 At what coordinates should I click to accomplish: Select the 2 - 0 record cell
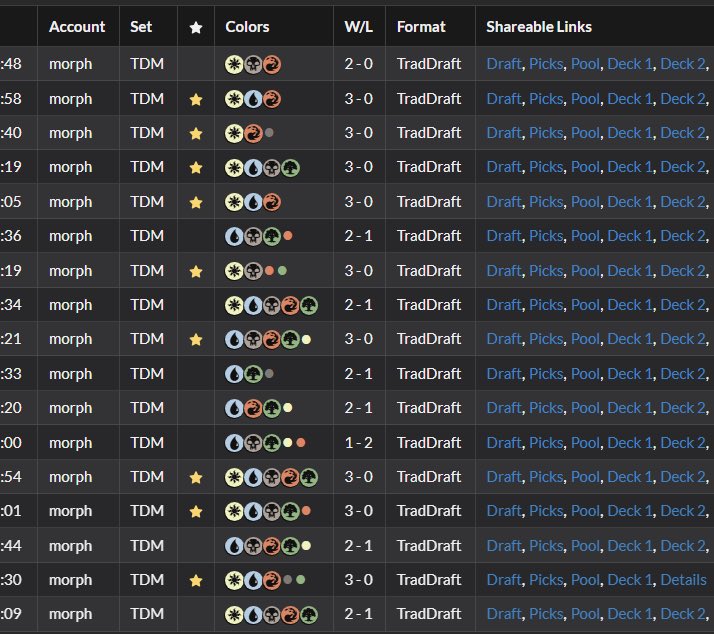(x=358, y=64)
